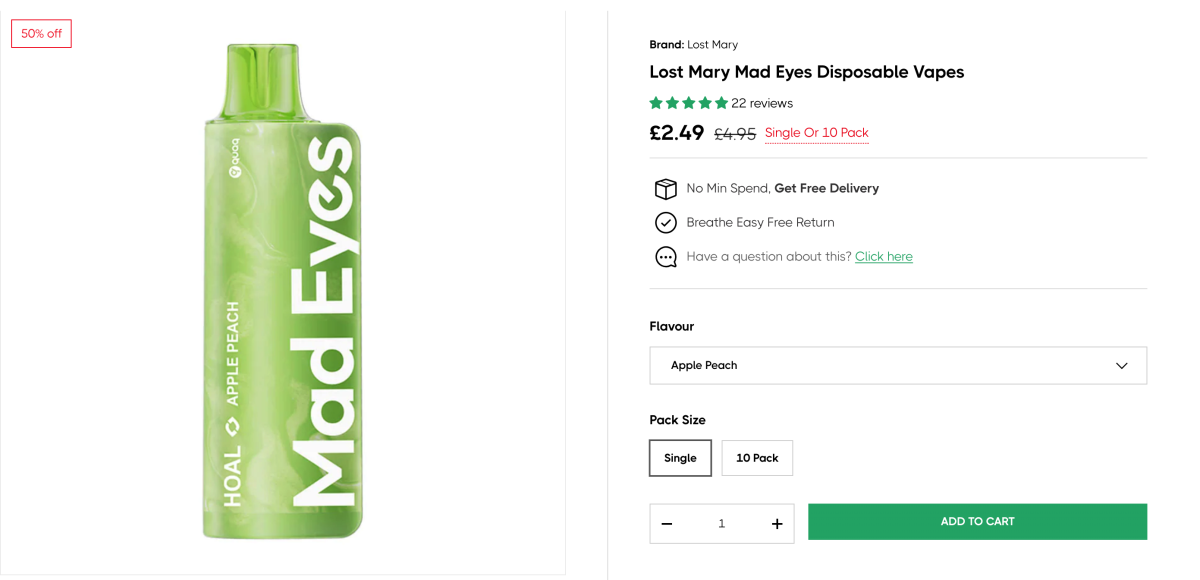Open the Click here question link
The width and height of the screenshot is (1200, 580).
pyautogui.click(x=883, y=257)
